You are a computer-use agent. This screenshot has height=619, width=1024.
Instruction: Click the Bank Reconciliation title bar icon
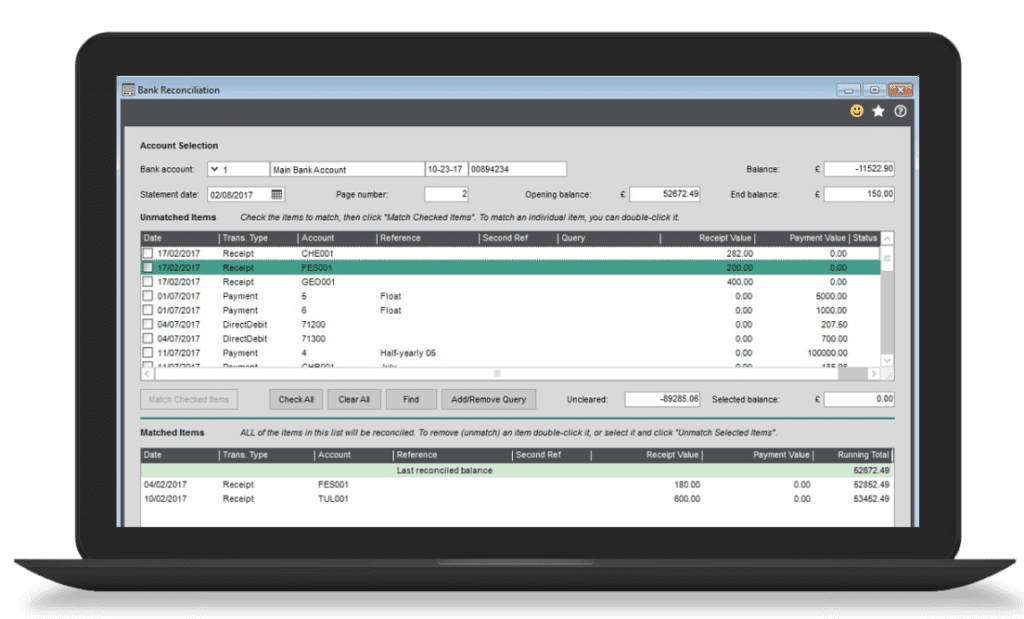coord(130,90)
